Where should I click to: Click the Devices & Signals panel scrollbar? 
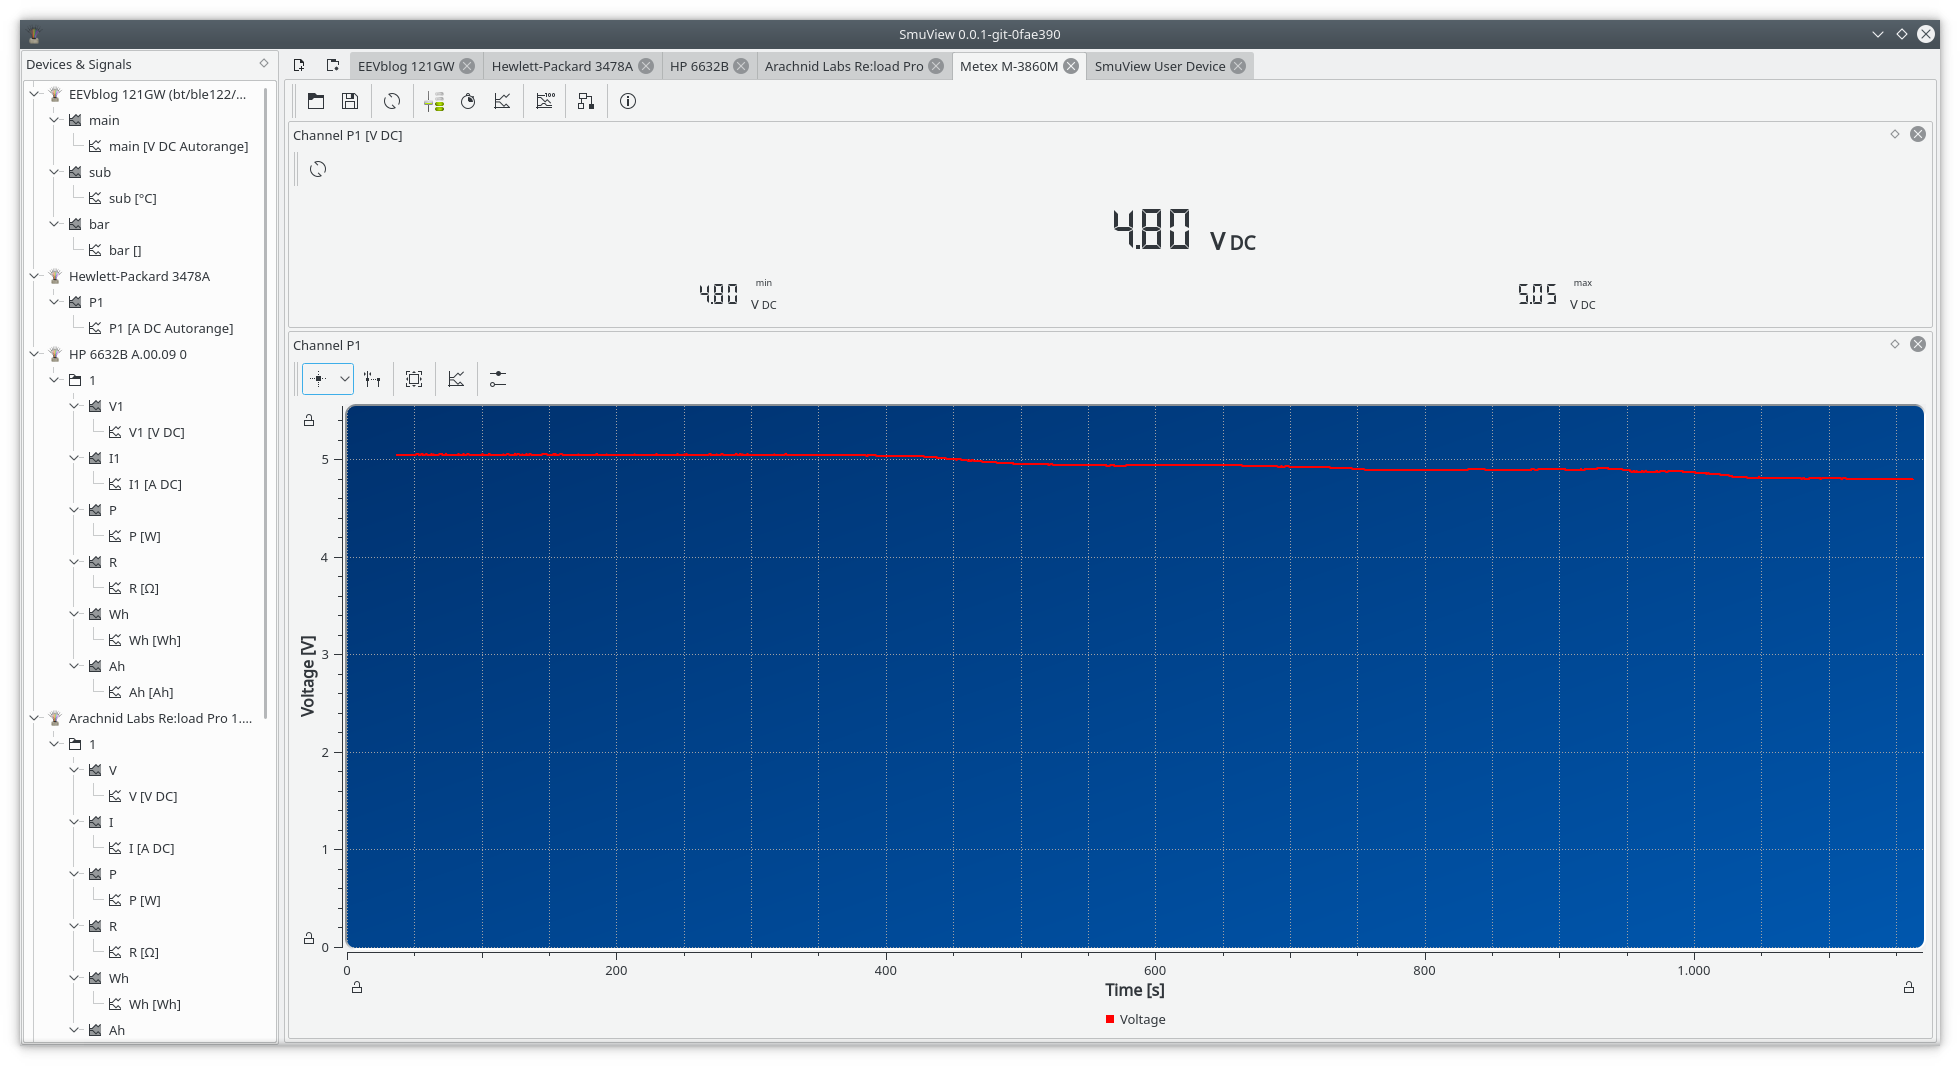[x=265, y=403]
